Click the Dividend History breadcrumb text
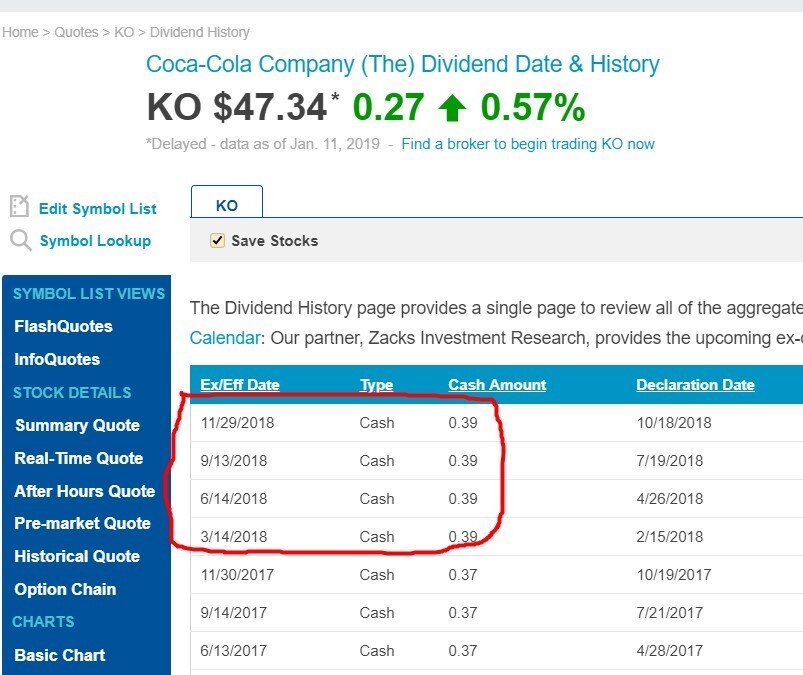Viewport: 803px width, 675px height. 200,32
